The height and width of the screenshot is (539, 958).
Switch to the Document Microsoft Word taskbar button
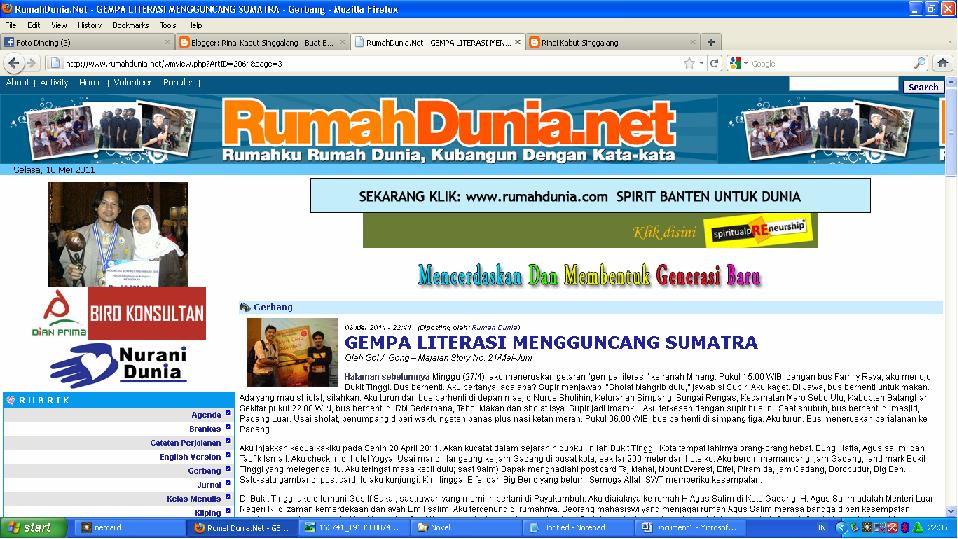[x=689, y=527]
